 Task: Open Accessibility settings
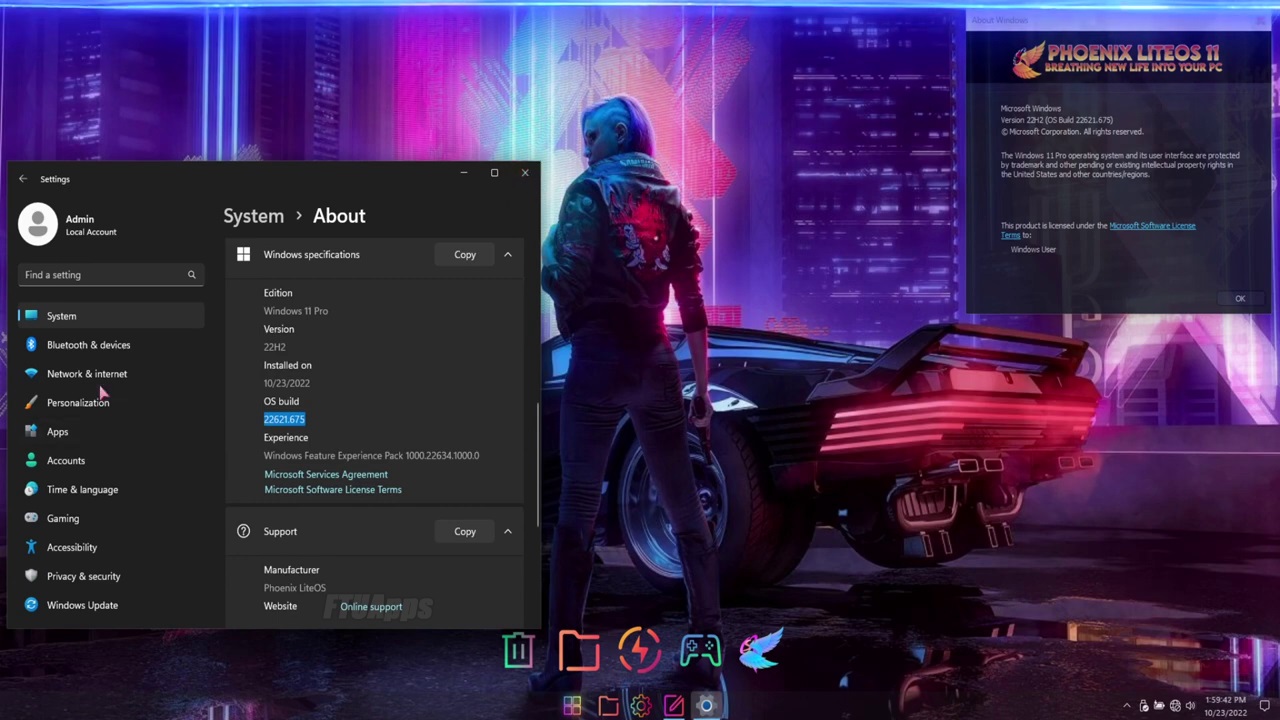tap(110, 548)
